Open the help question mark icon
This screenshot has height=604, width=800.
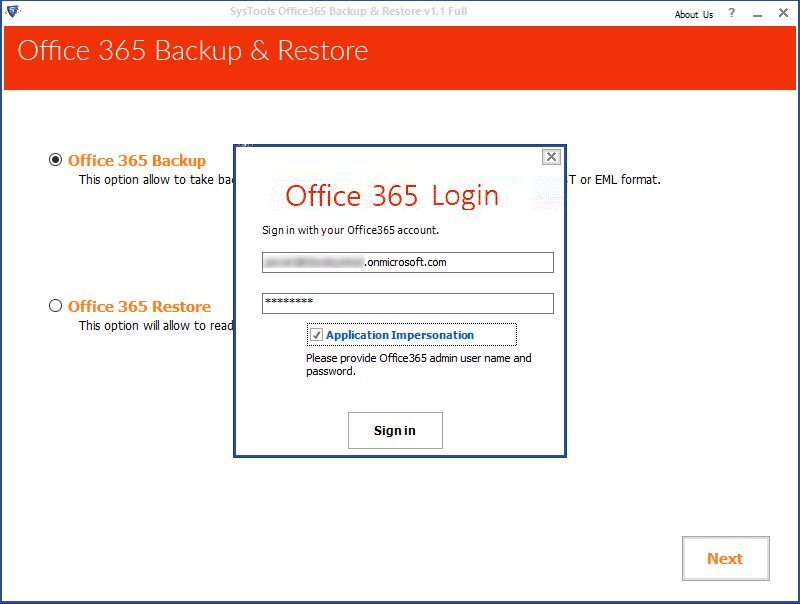(732, 14)
